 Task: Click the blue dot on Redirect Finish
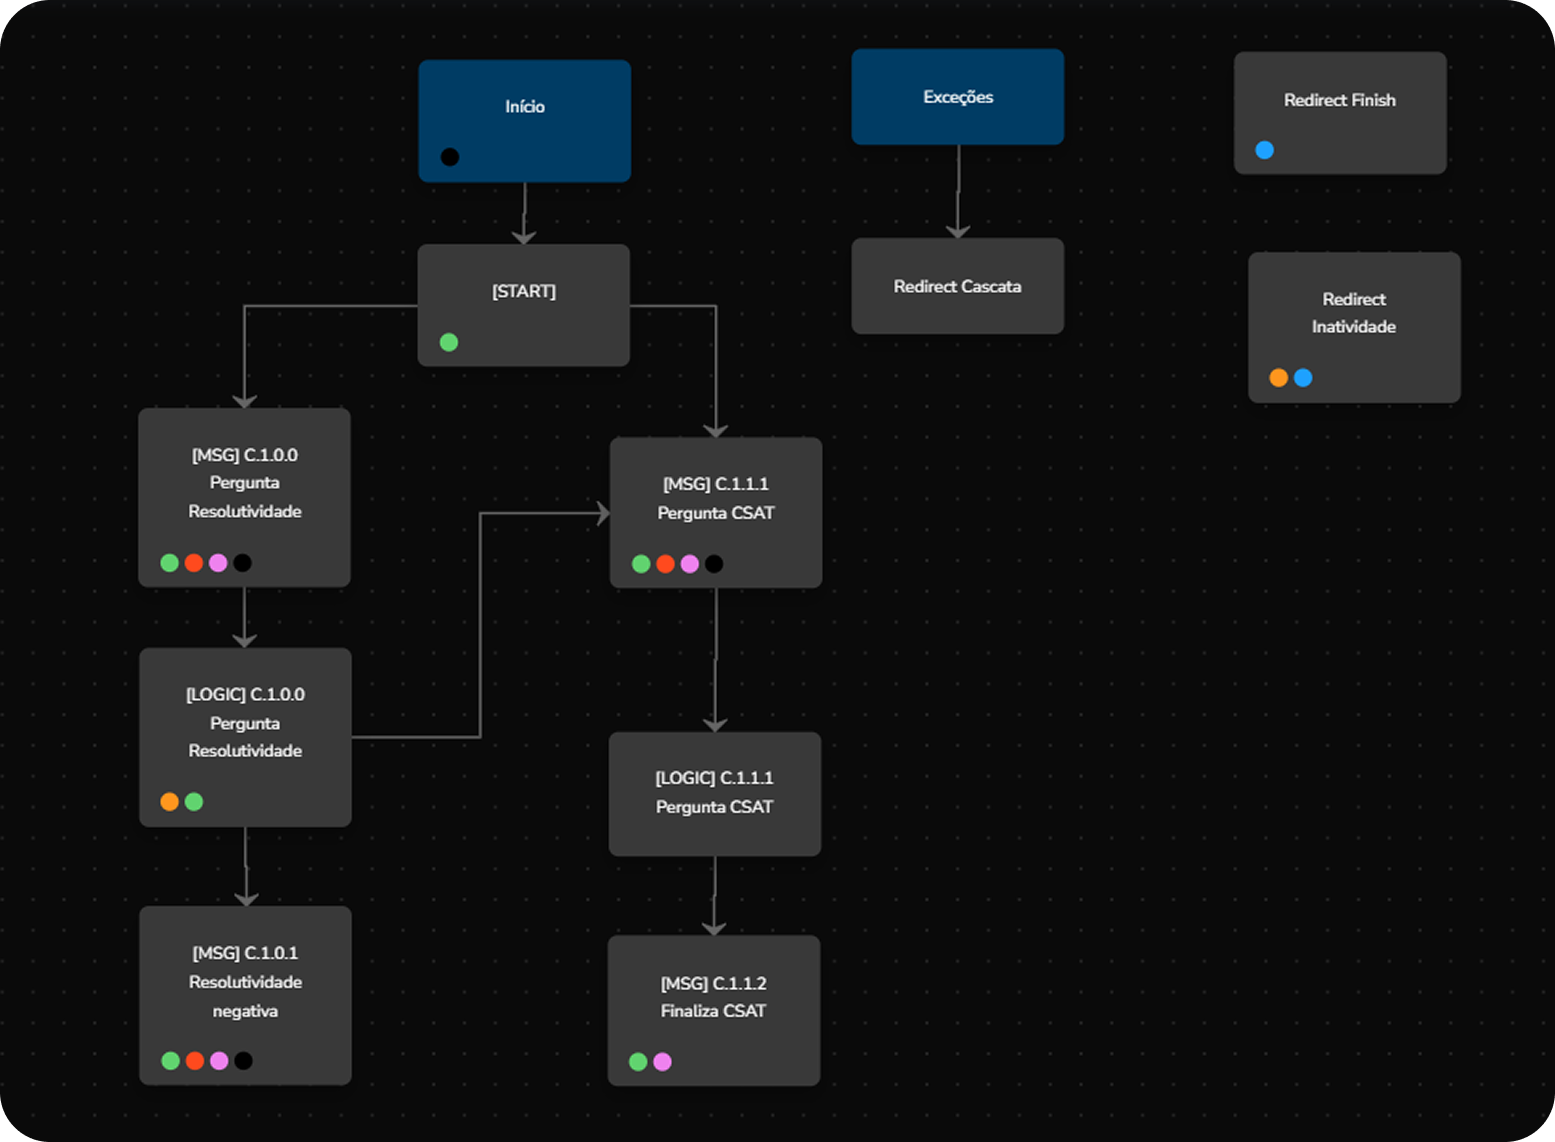pyautogui.click(x=1264, y=151)
